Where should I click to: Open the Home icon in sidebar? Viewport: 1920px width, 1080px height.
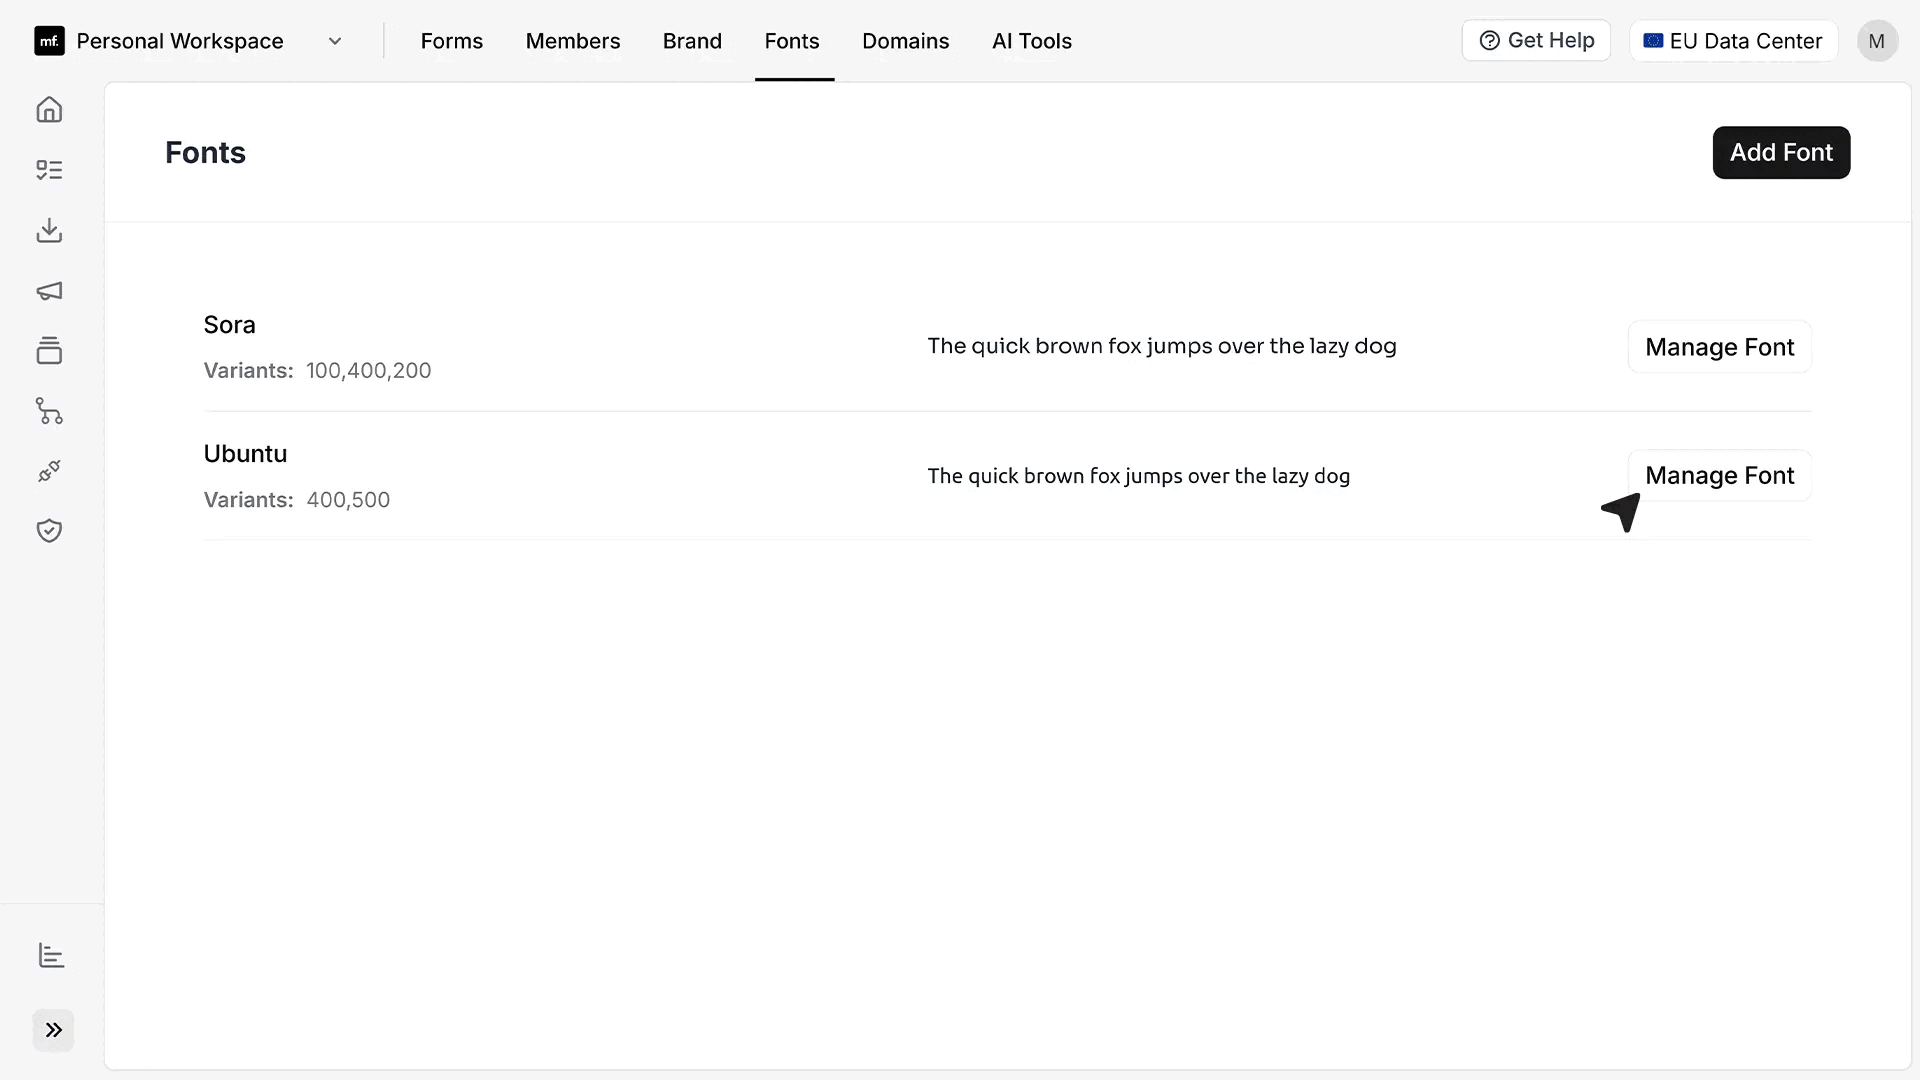pos(49,109)
